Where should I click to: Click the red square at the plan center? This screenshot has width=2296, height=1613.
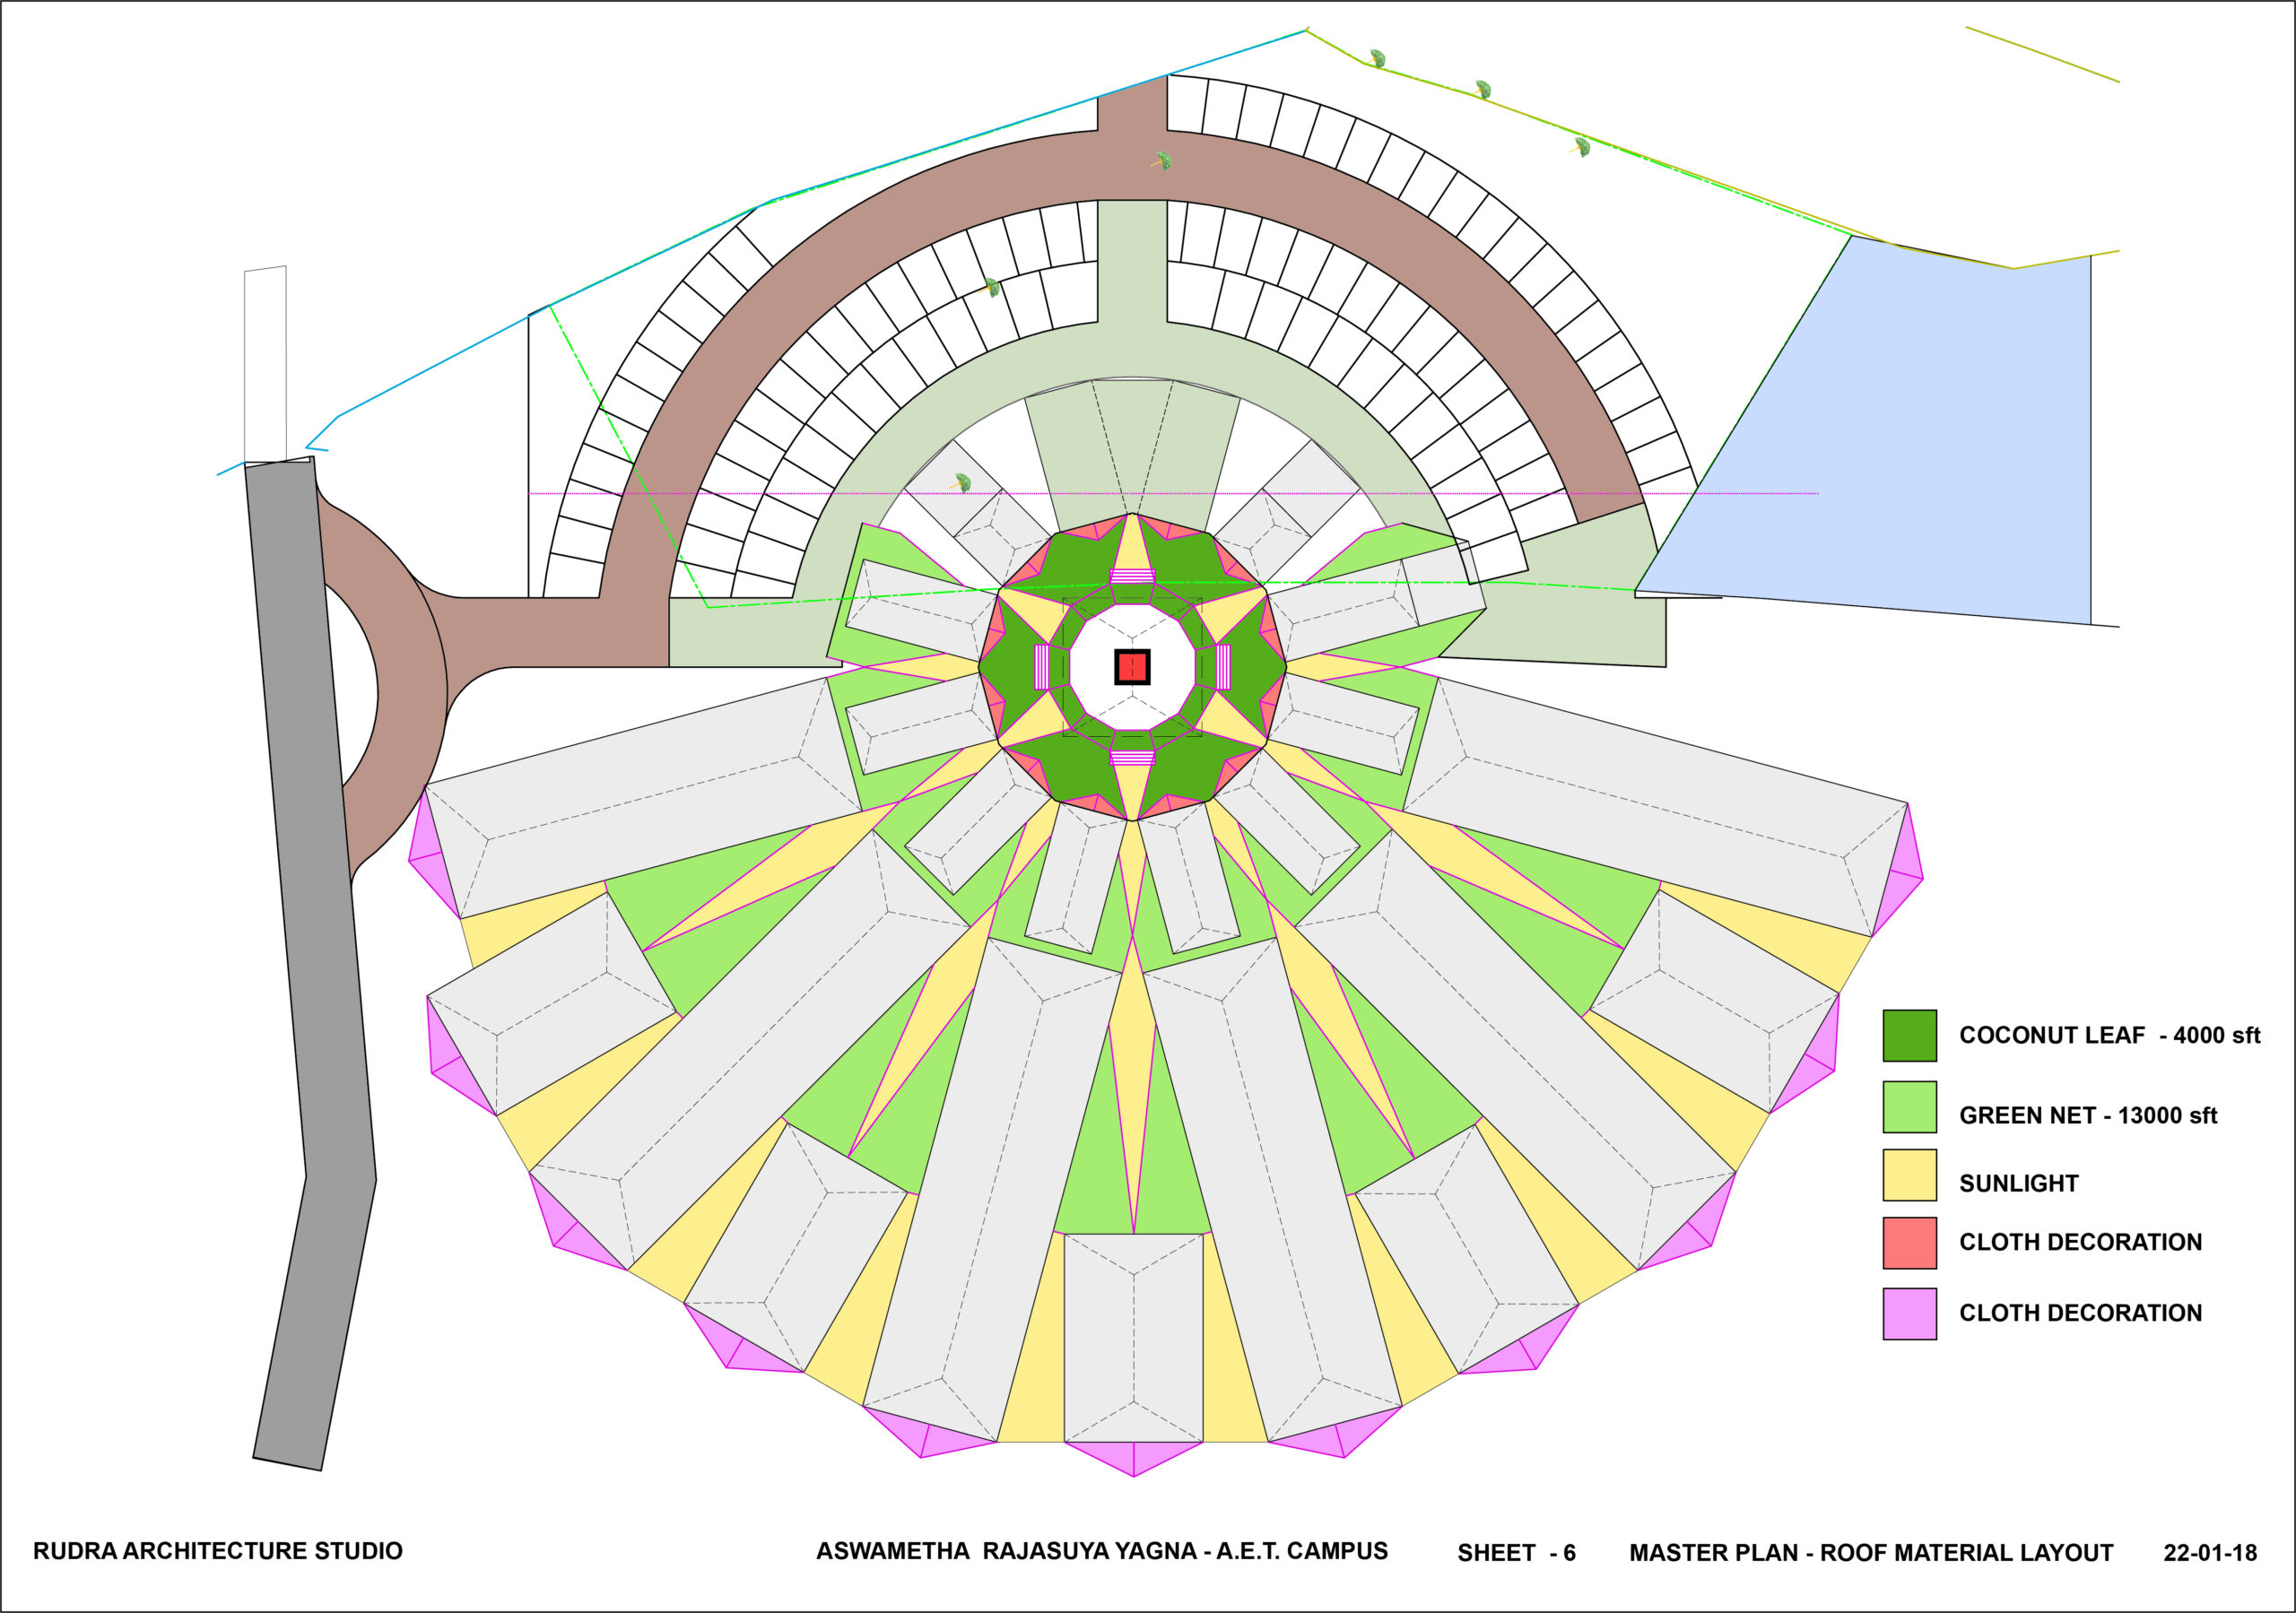[x=1132, y=667]
